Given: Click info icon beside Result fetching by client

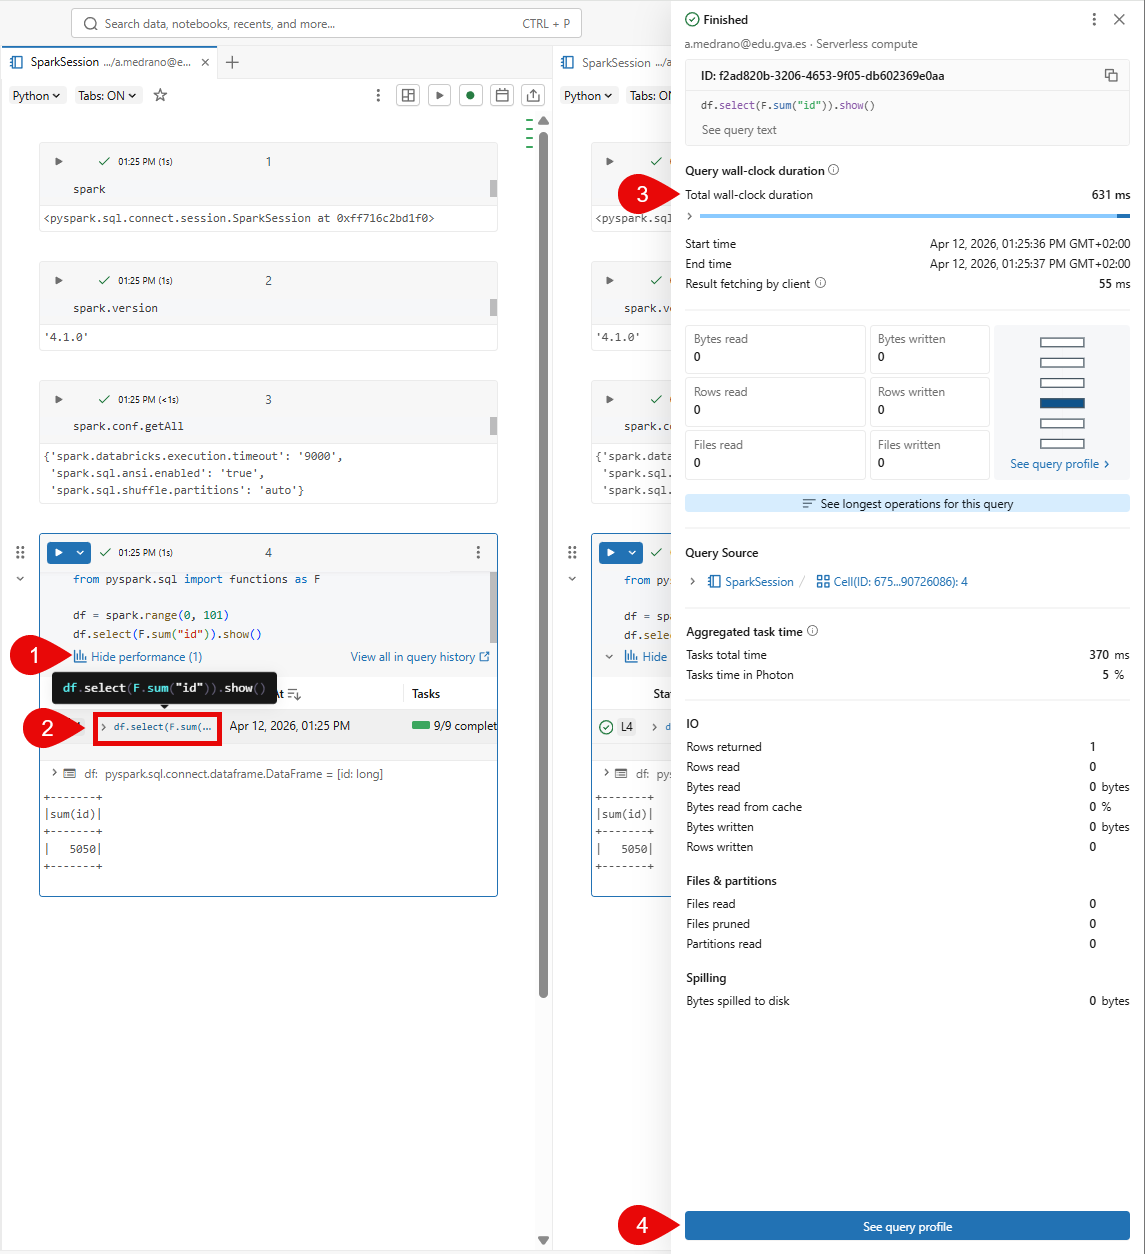Looking at the screenshot, I should pos(821,283).
